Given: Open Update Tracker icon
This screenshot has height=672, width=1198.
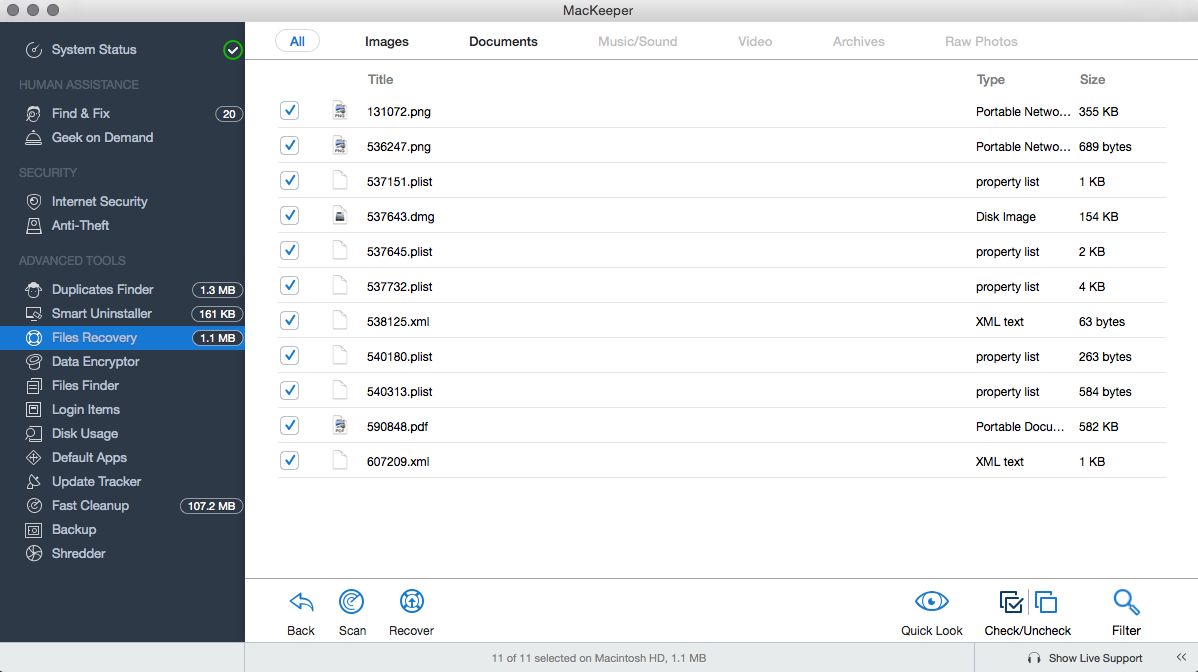Looking at the screenshot, I should 34,482.
